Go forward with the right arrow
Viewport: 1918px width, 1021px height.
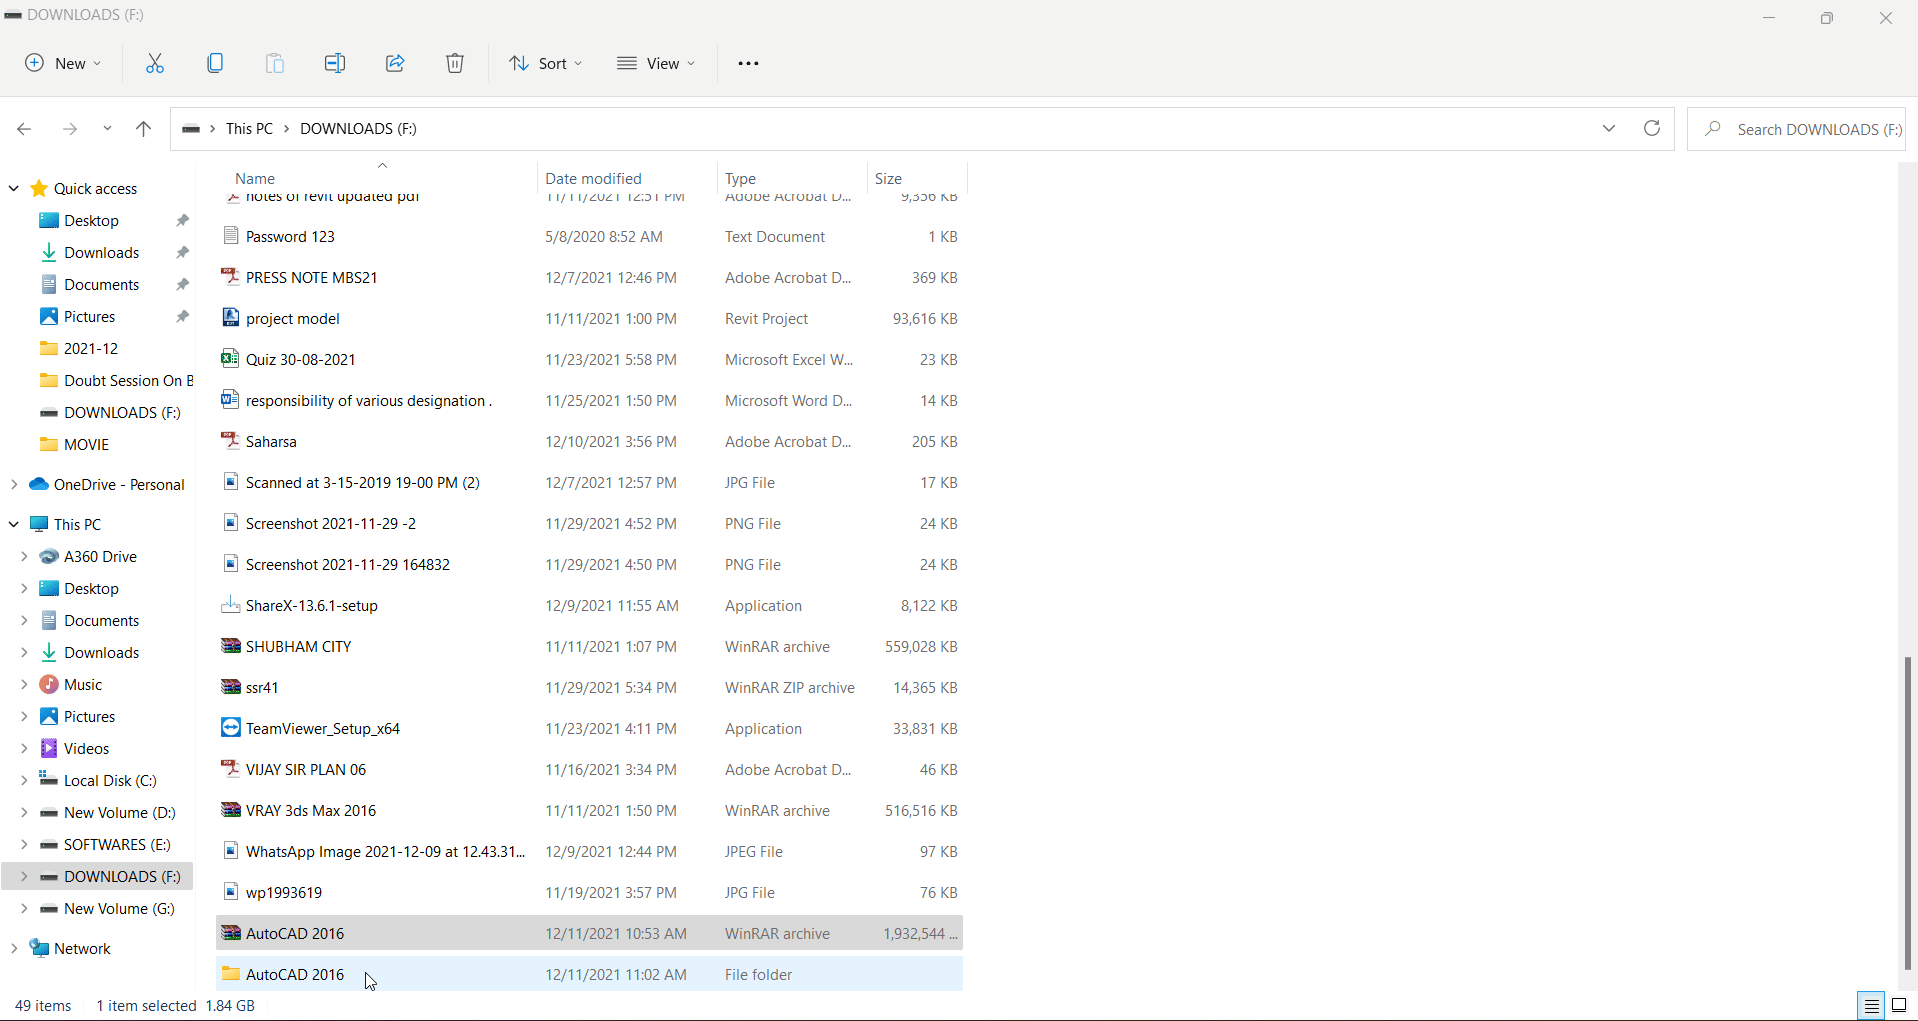pos(69,129)
